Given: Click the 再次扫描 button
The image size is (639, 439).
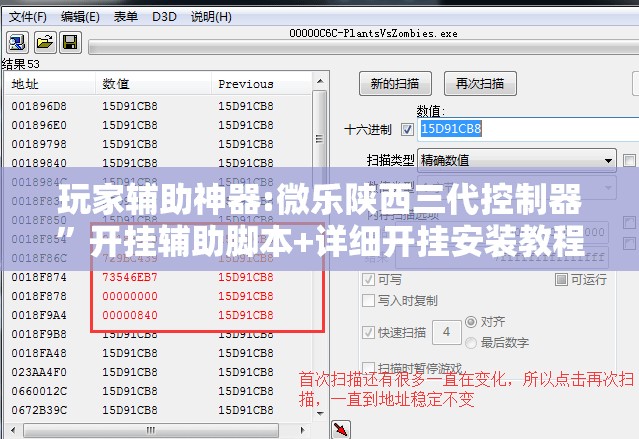Looking at the screenshot, I should [480, 84].
